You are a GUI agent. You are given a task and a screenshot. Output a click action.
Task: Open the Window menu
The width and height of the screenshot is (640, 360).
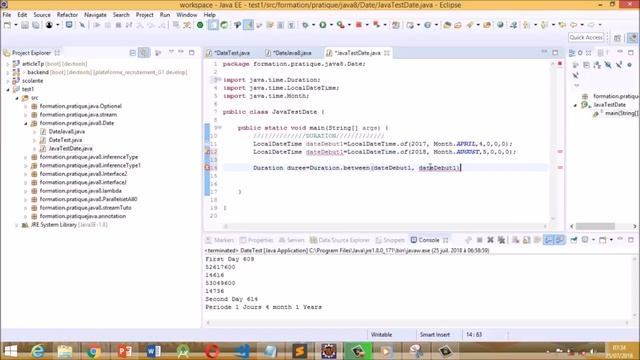coord(187,15)
